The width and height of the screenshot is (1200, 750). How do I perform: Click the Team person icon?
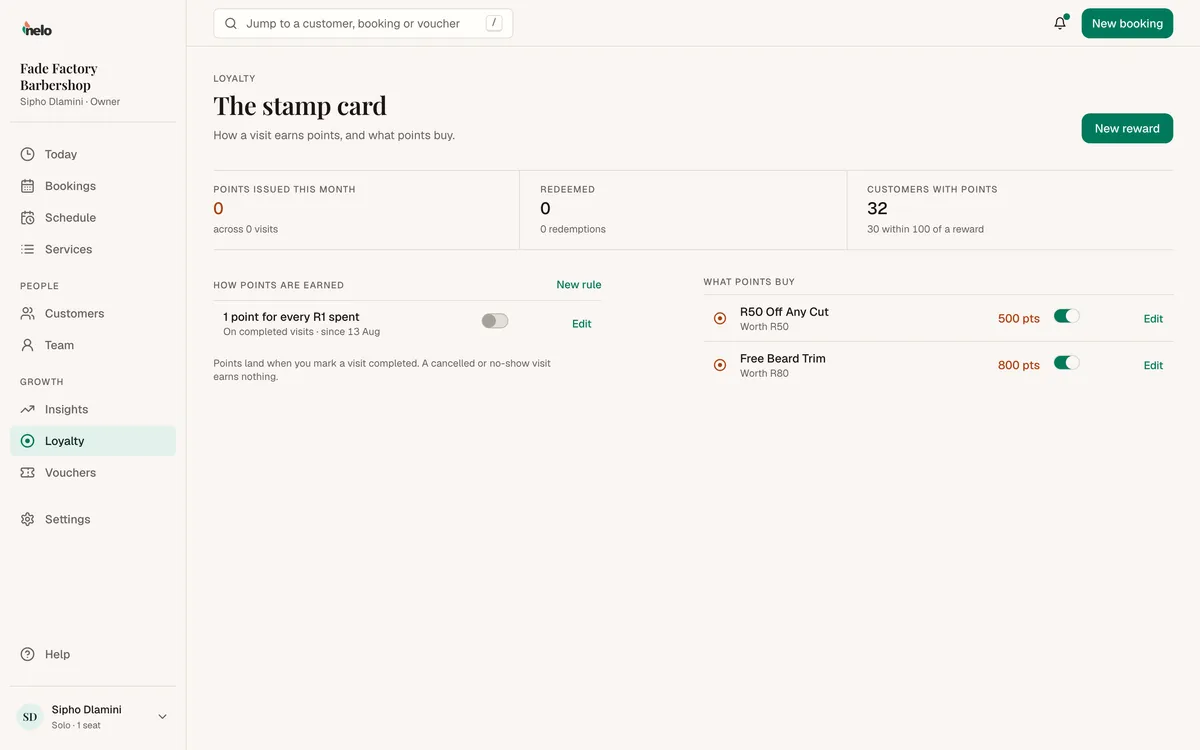coord(27,345)
